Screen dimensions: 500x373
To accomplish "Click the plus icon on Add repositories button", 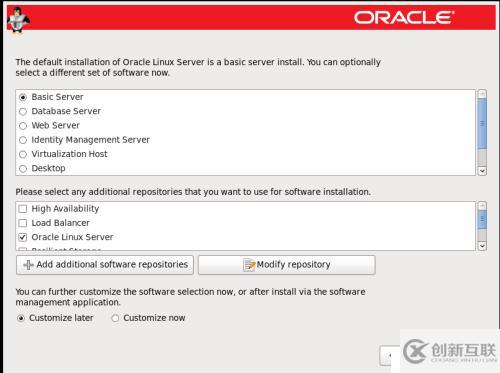I will [x=28, y=265].
